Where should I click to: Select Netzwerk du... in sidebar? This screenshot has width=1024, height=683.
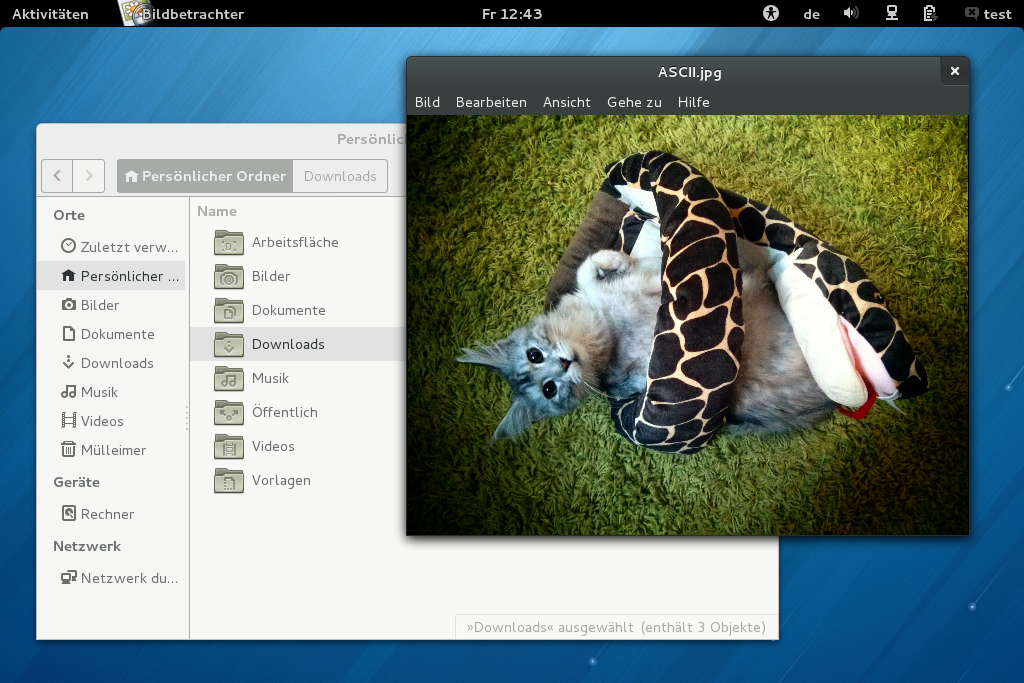[x=129, y=578]
